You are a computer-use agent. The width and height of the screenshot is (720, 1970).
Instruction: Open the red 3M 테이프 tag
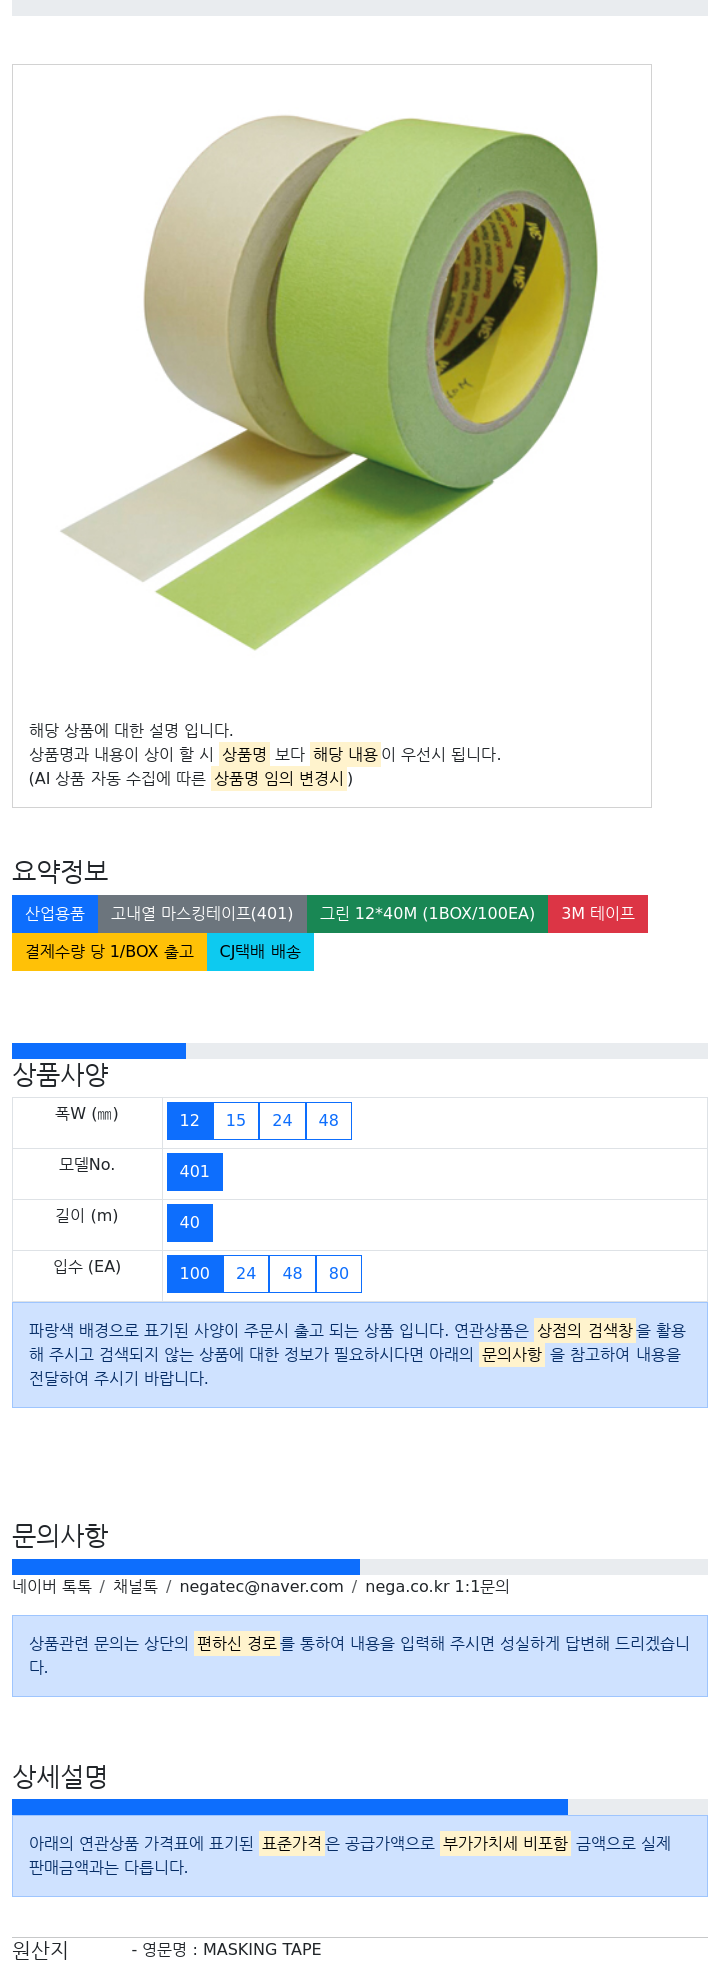point(598,913)
